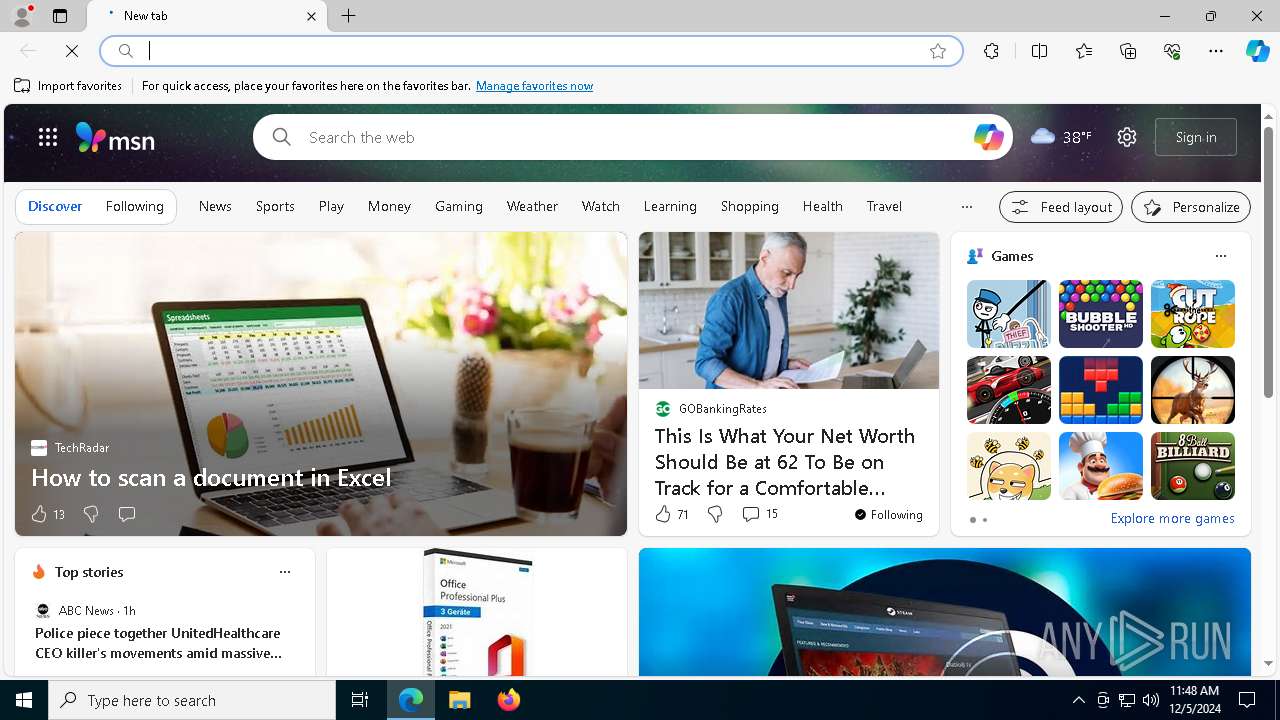Open the Watch category
1280x720 pixels.
601,206
